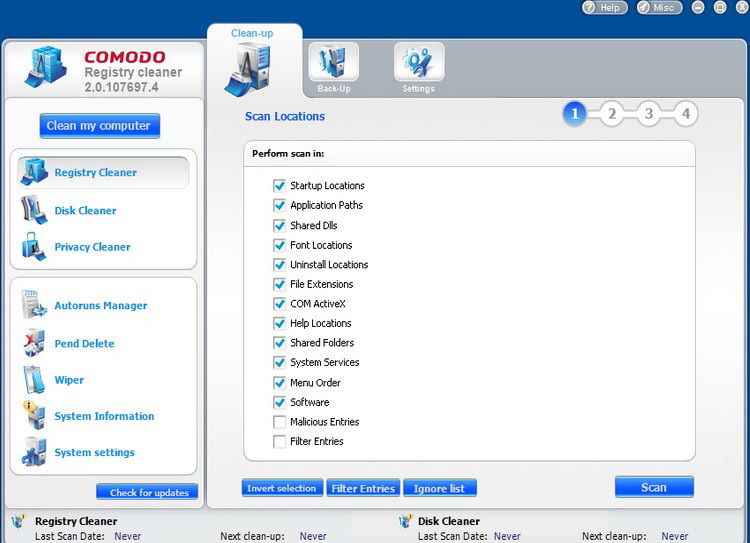Screen dimensions: 750x543
Task: Open Autoruns Manager
Action: coord(101,306)
